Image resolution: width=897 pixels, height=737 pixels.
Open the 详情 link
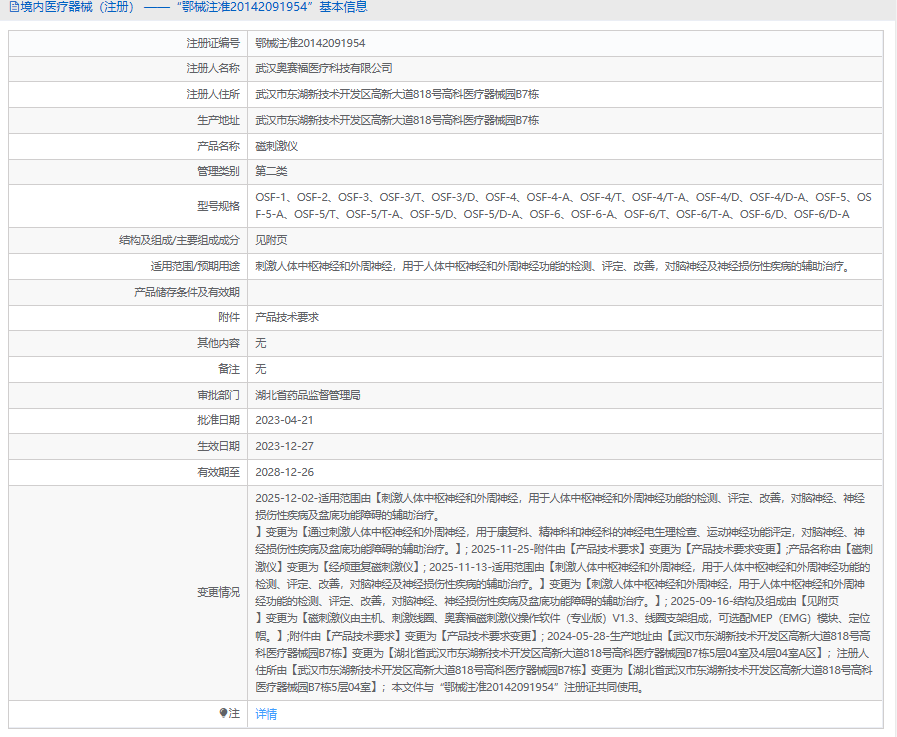click(x=266, y=714)
